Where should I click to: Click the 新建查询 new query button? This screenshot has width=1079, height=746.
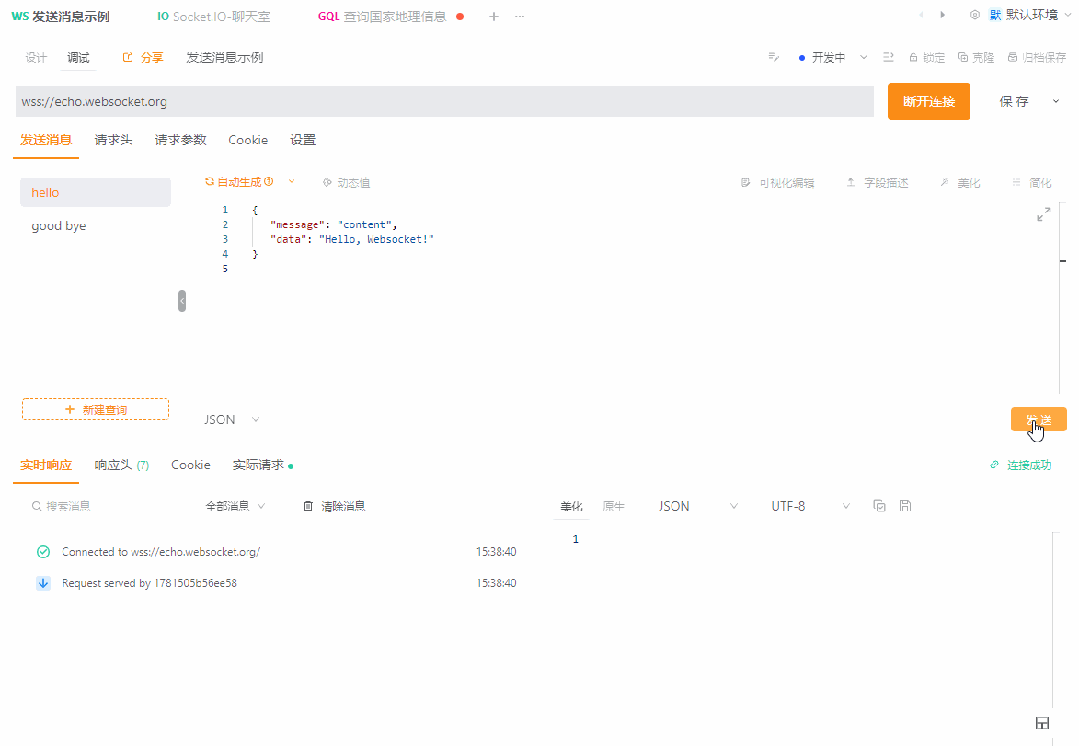point(95,409)
